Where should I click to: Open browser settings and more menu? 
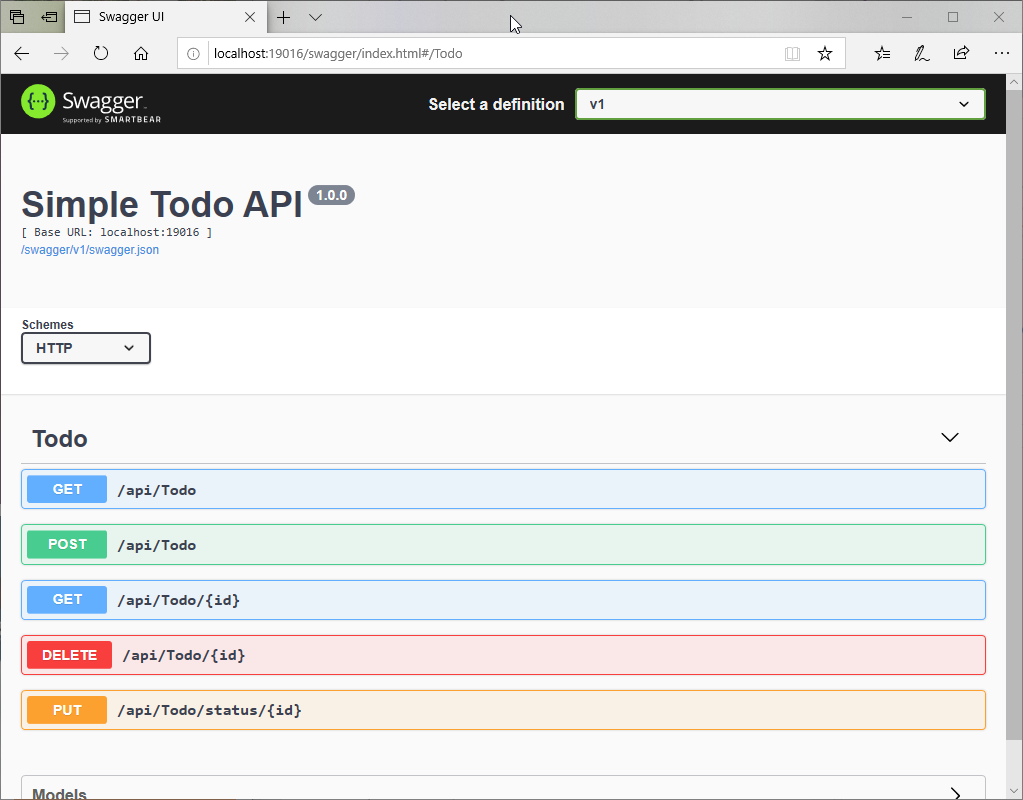1001,54
